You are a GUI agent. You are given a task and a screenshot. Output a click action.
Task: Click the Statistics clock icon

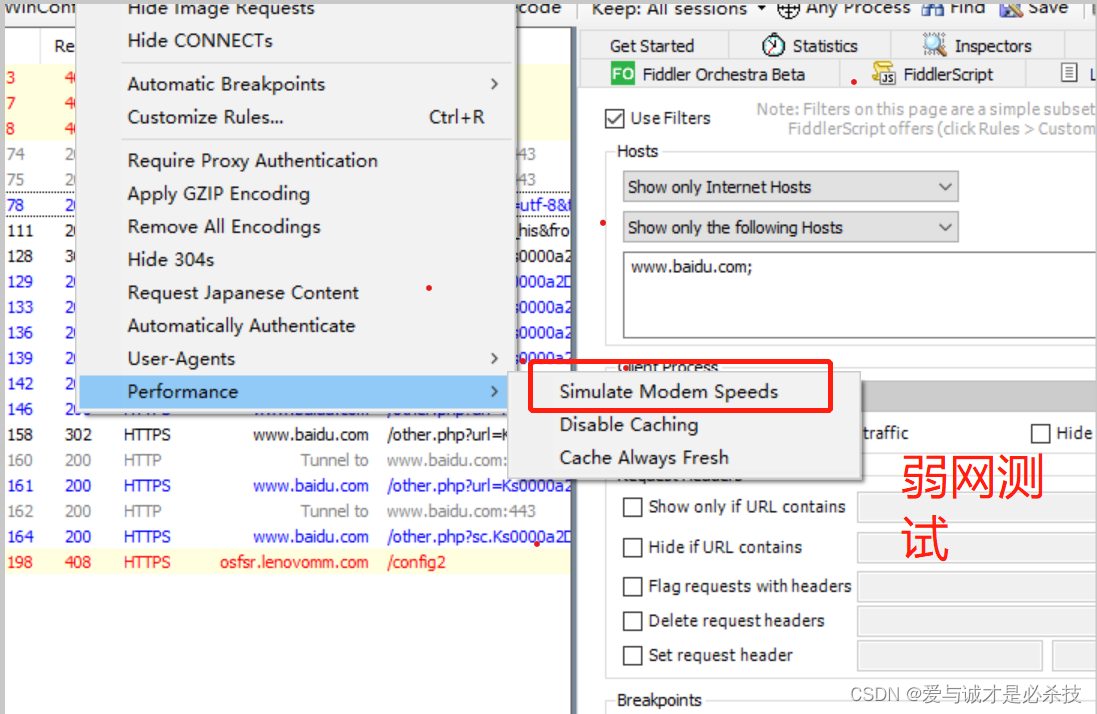coord(773,45)
